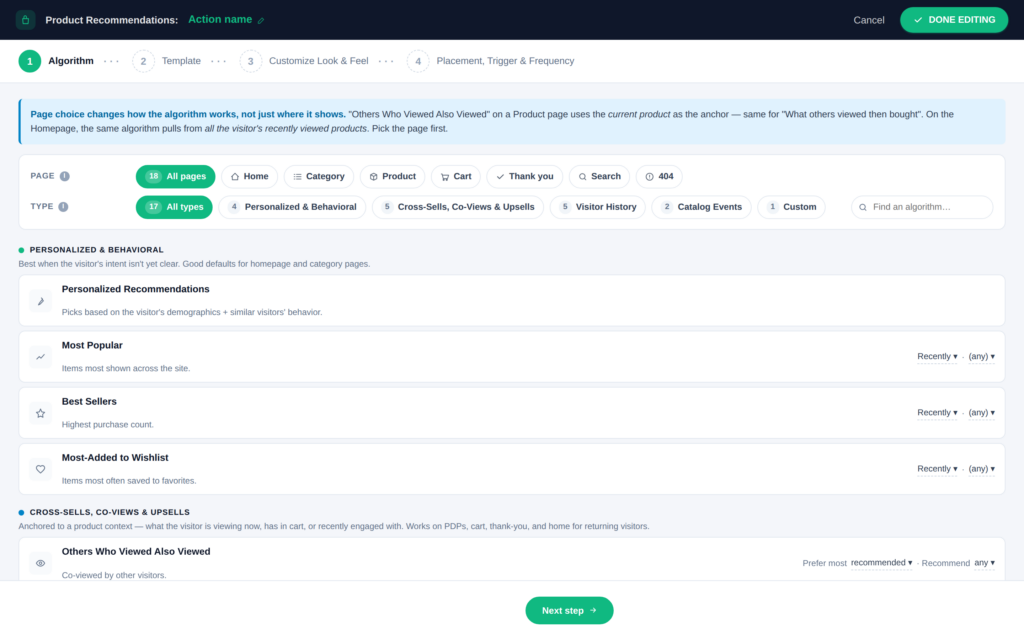
Task: Show Visitor History algorithms
Action: [598, 207]
